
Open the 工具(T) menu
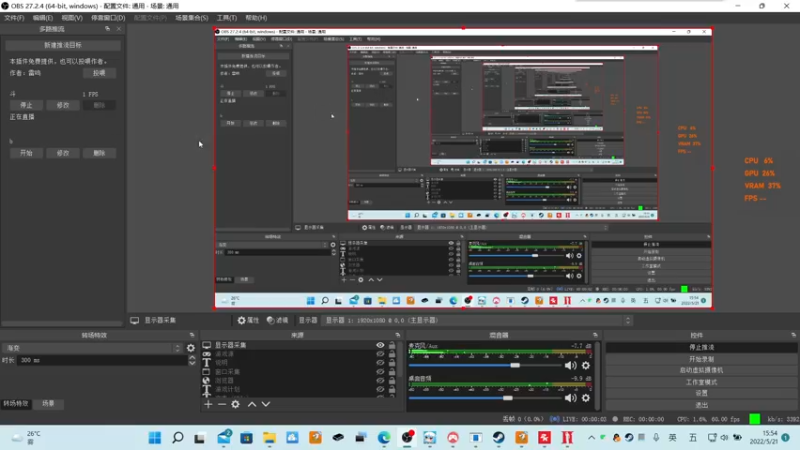(227, 18)
